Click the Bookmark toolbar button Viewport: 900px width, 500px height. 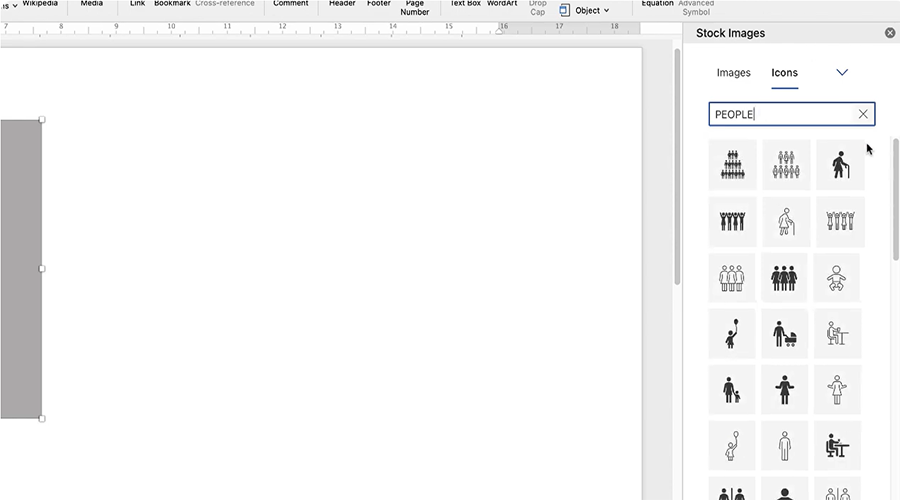click(x=172, y=4)
